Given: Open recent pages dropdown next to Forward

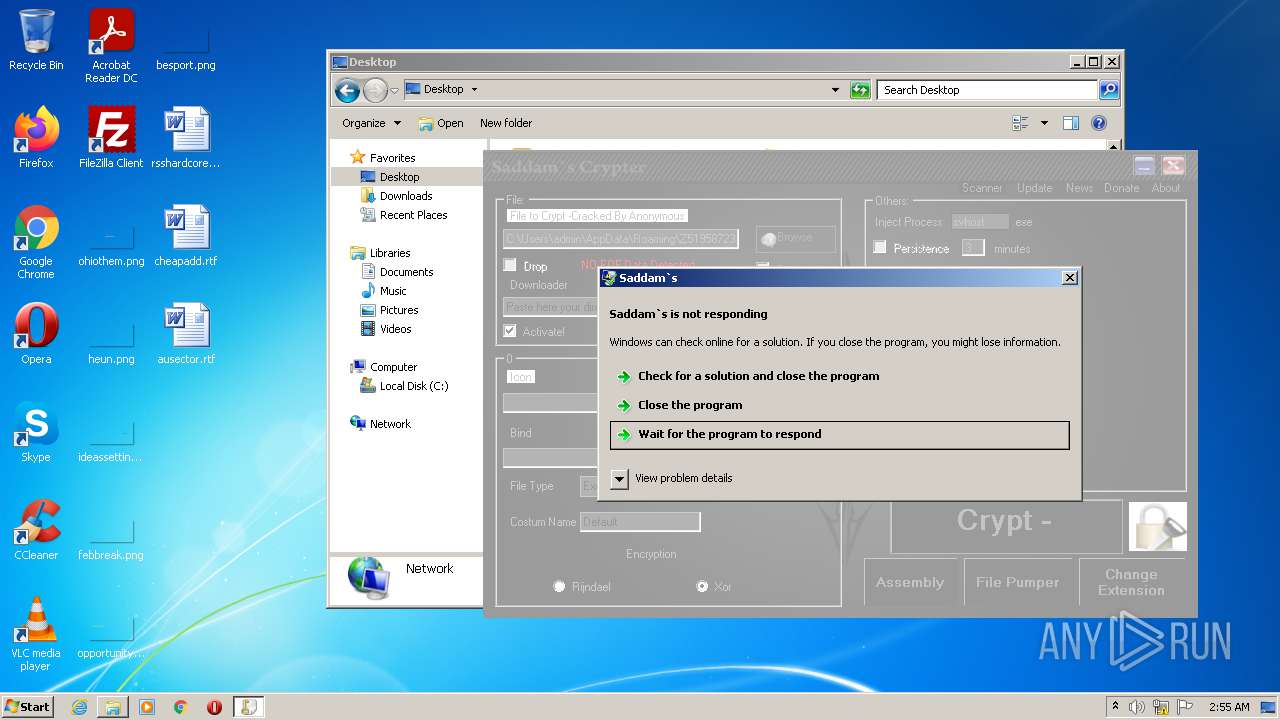Looking at the screenshot, I should (394, 90).
